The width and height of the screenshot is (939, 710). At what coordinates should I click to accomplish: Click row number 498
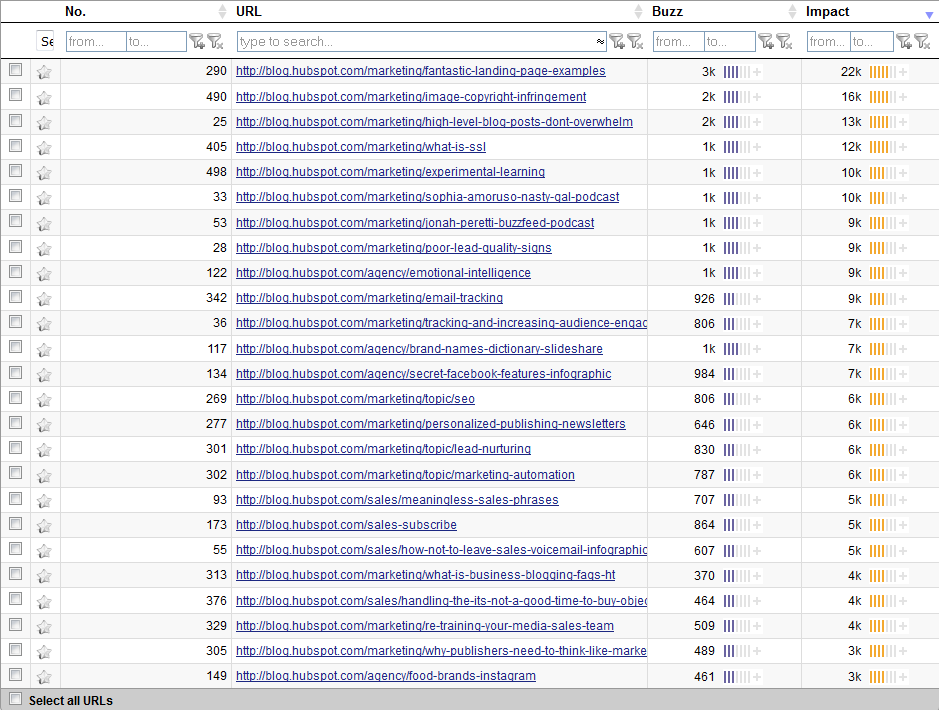tap(216, 172)
